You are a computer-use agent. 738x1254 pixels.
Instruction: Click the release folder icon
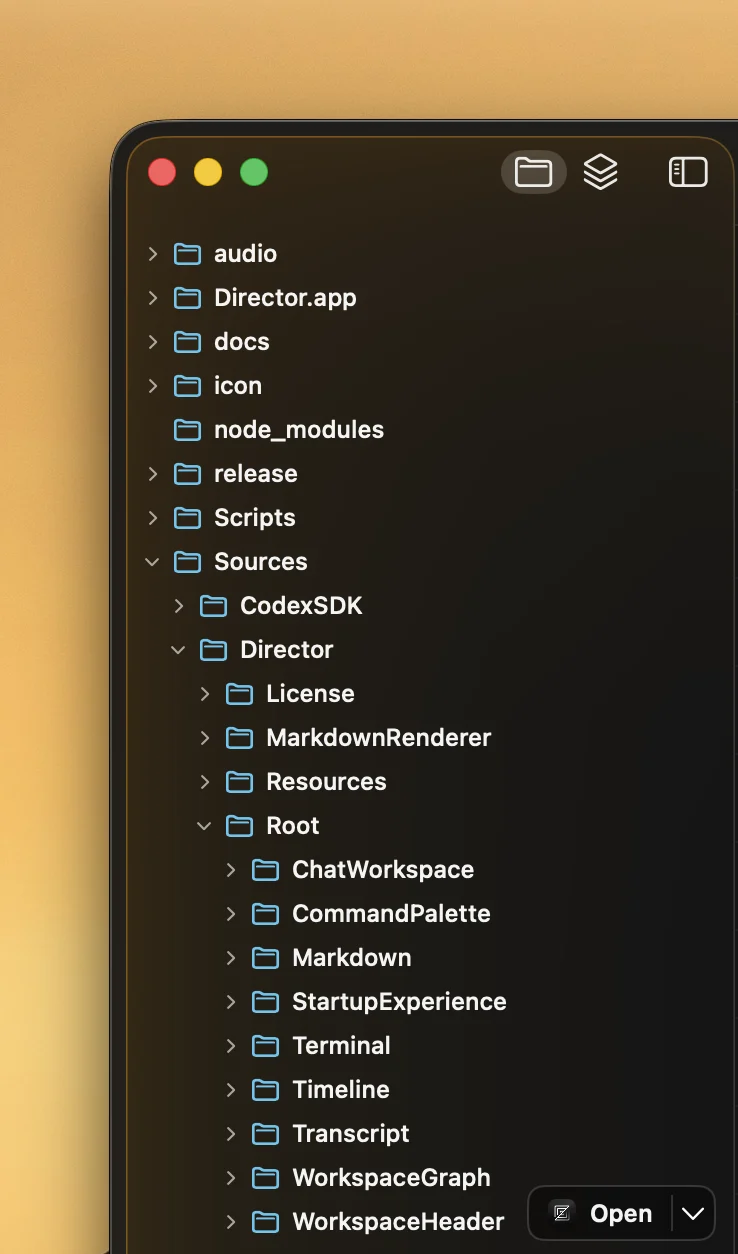tap(187, 474)
